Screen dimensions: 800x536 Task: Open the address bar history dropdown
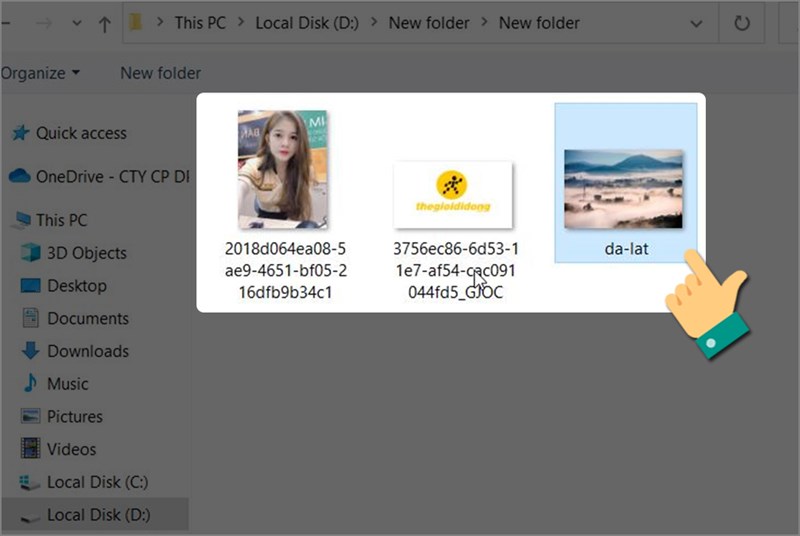pyautogui.click(x=696, y=23)
